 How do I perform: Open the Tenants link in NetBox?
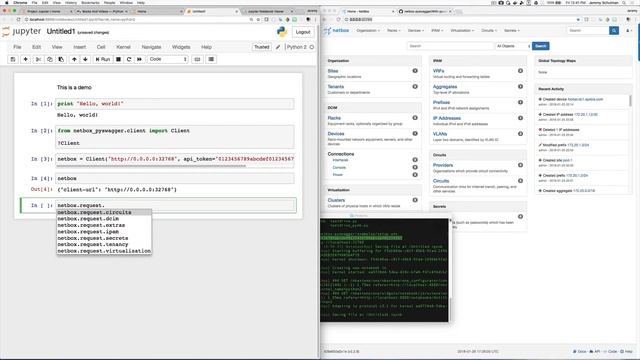pos(336,87)
